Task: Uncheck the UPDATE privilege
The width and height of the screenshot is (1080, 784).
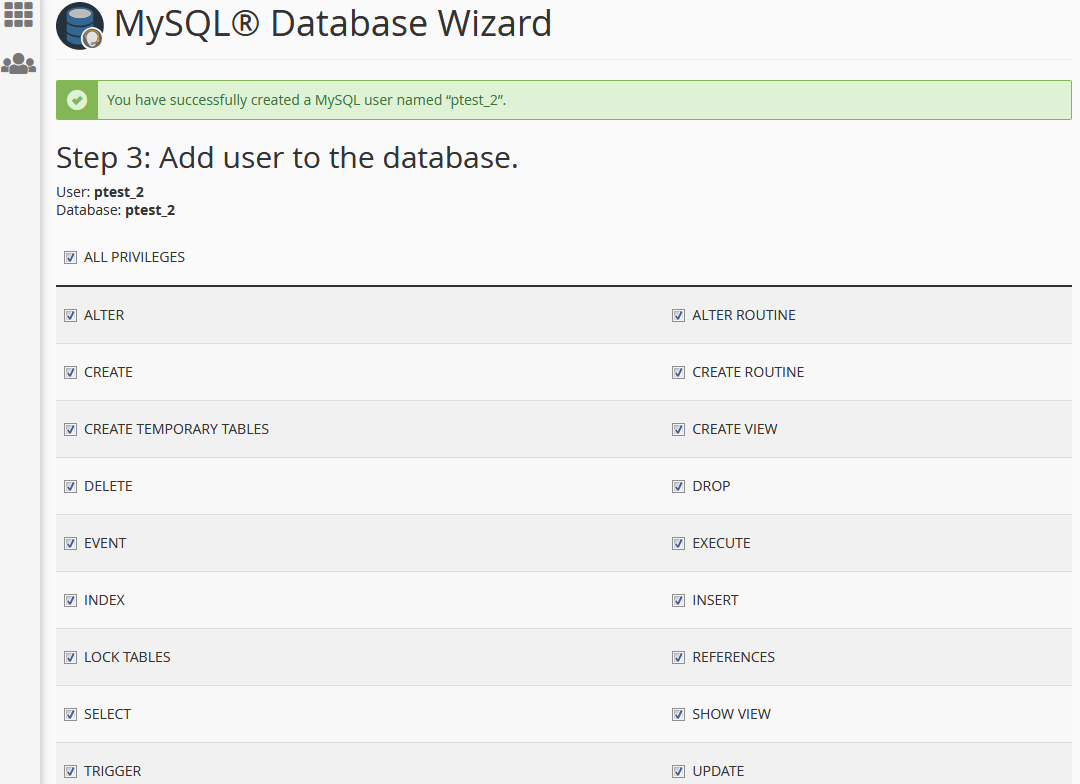Action: click(678, 772)
